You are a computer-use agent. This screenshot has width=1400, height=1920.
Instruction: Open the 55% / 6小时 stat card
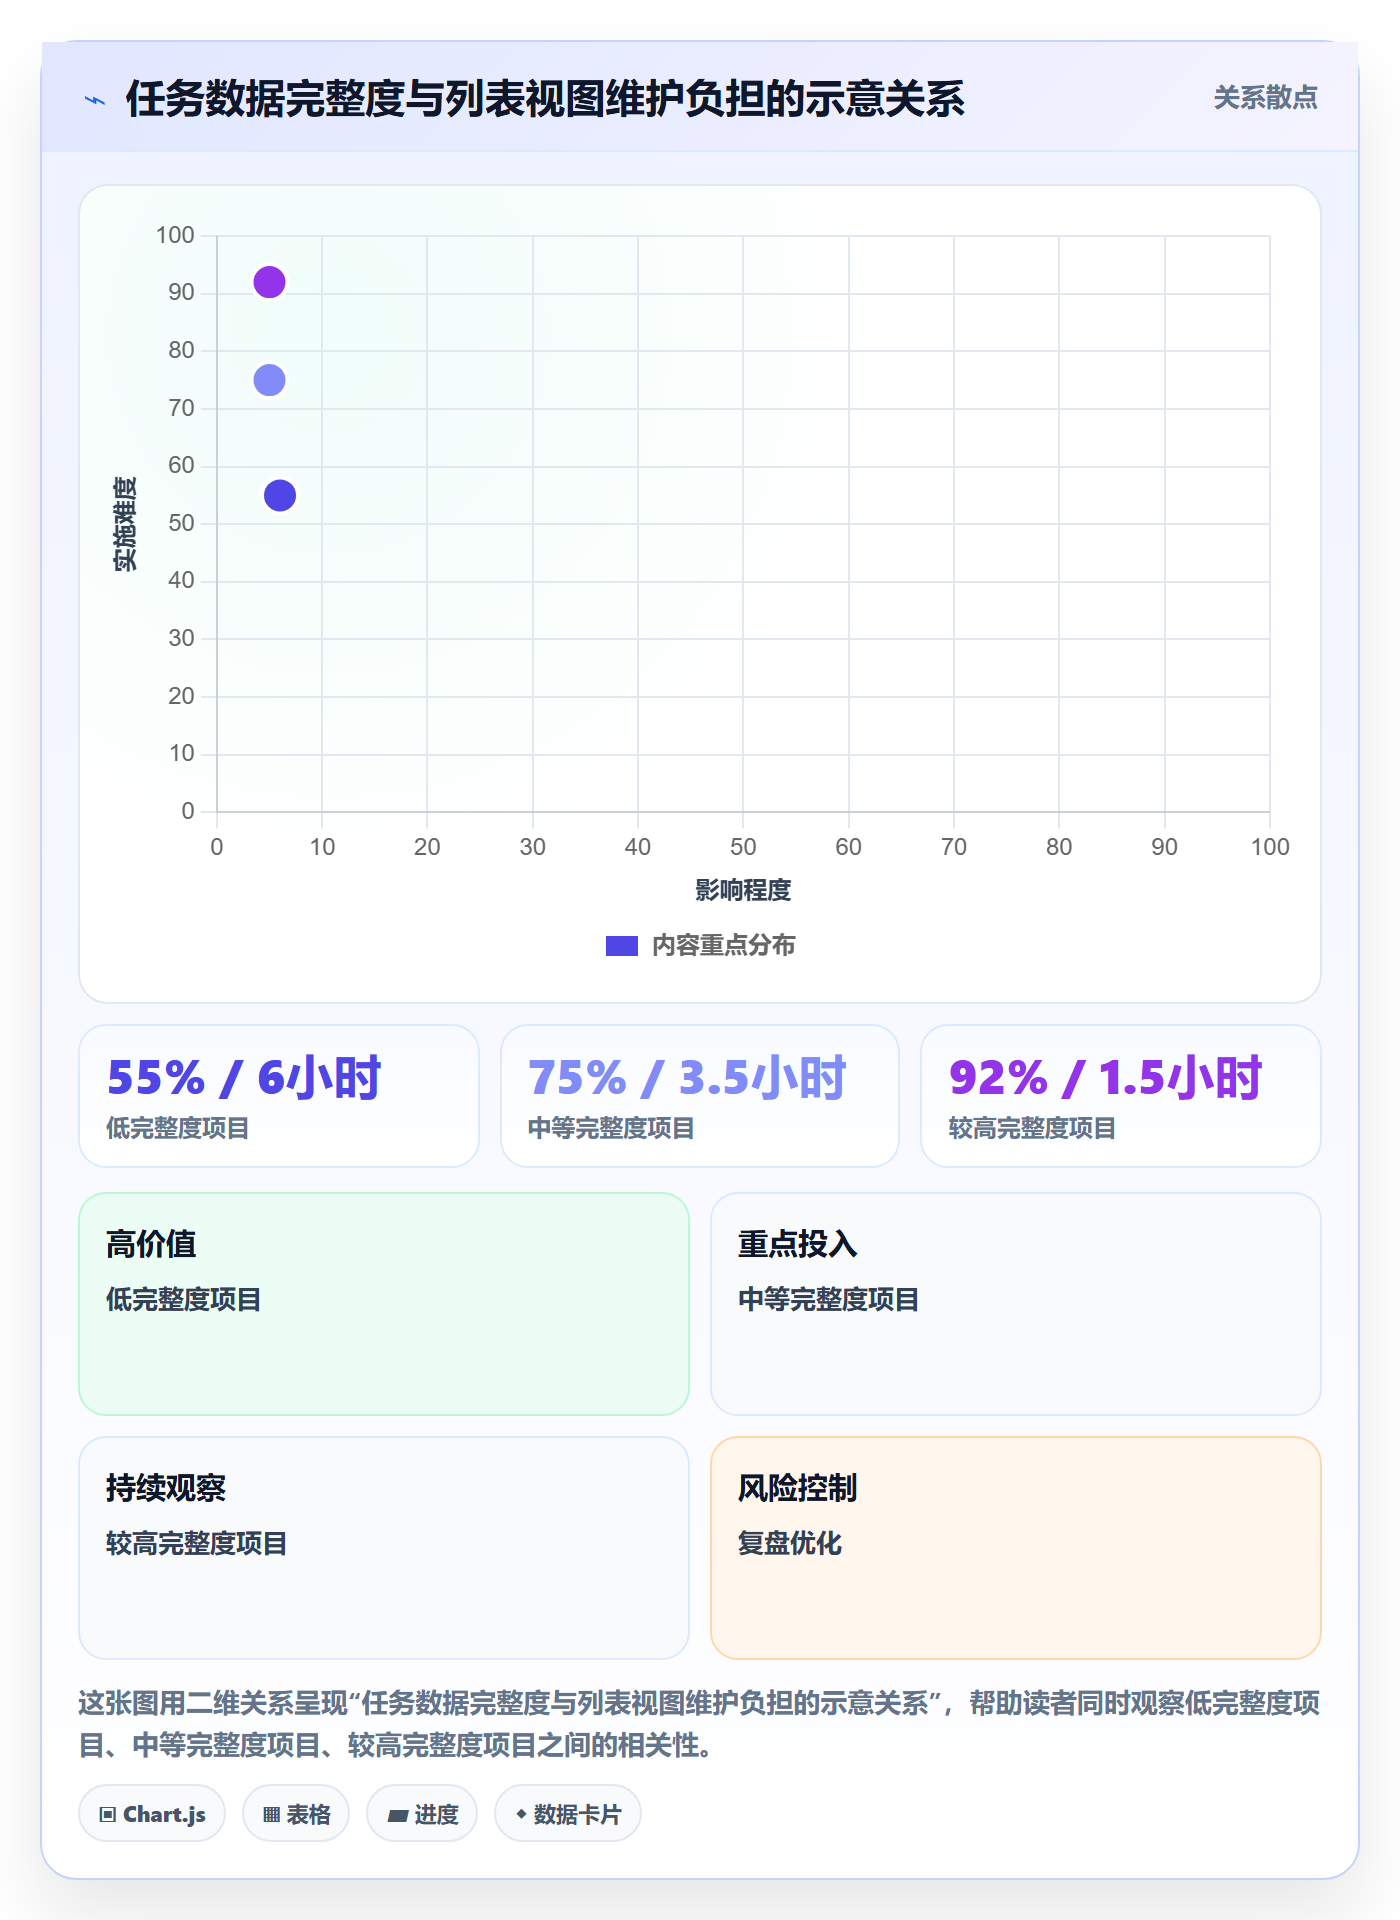coord(279,1096)
